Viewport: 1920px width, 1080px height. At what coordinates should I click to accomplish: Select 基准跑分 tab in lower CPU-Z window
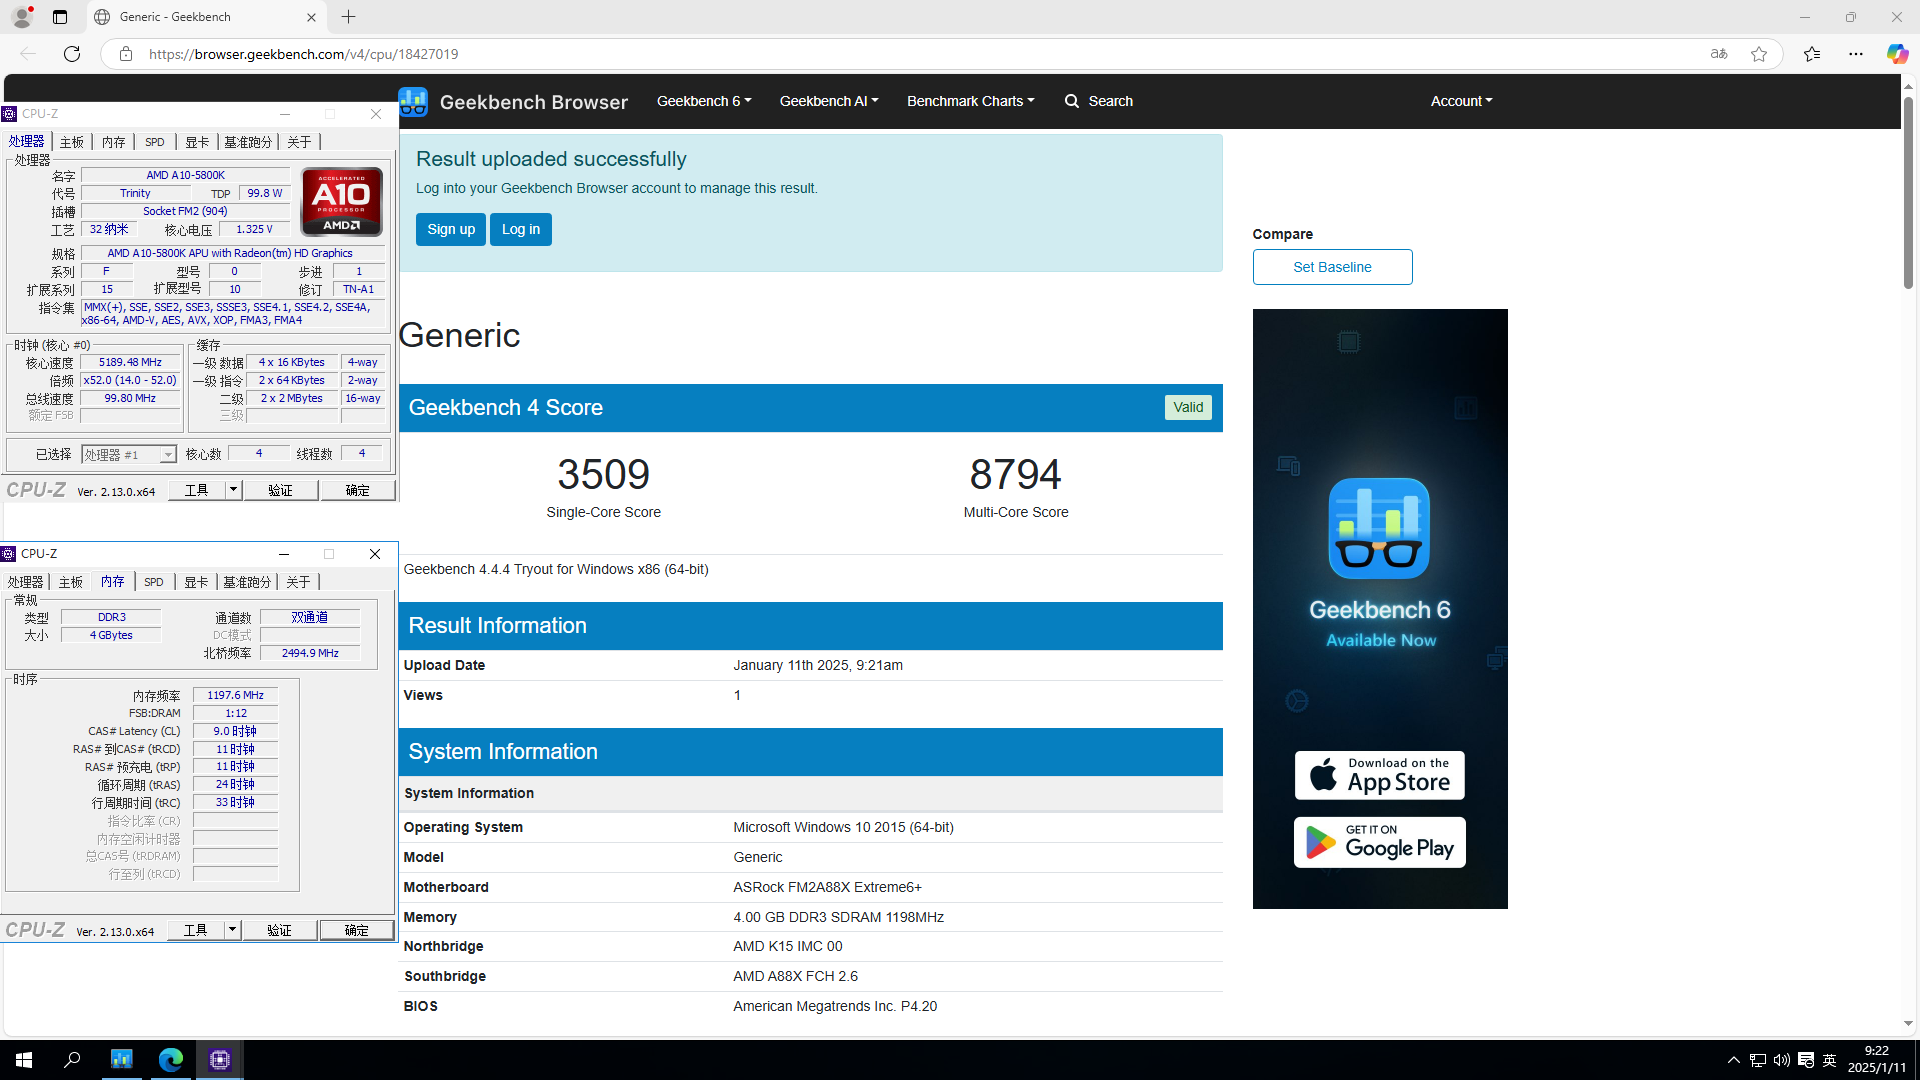[x=247, y=582]
